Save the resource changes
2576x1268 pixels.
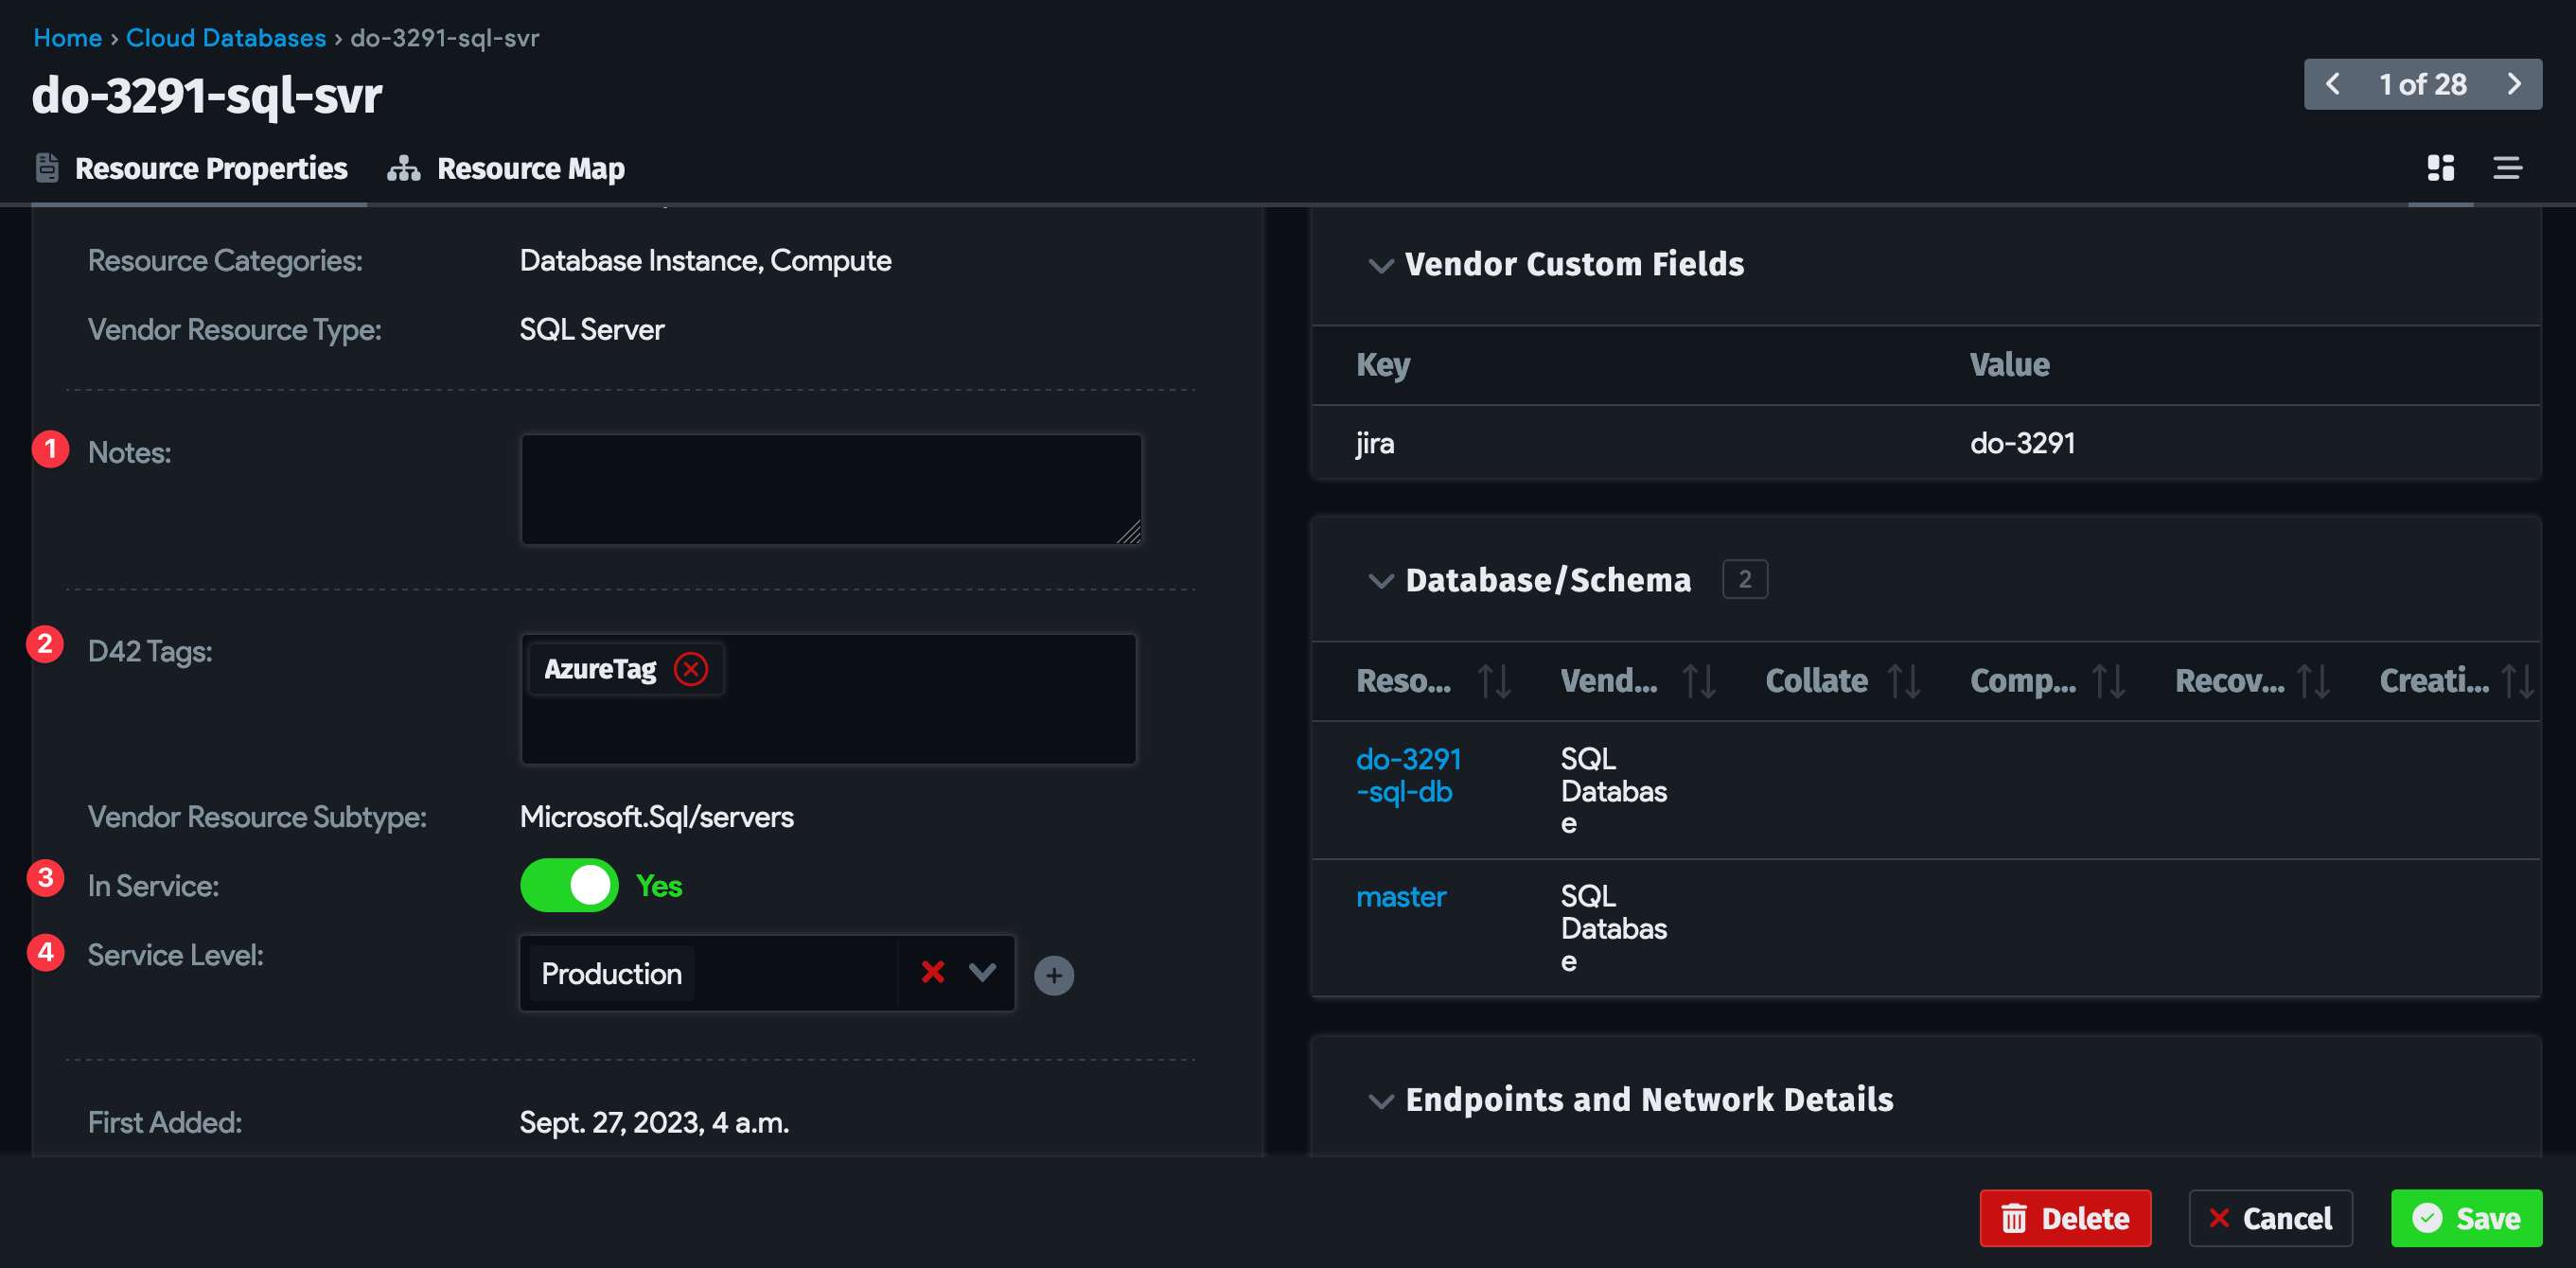[x=2466, y=1218]
